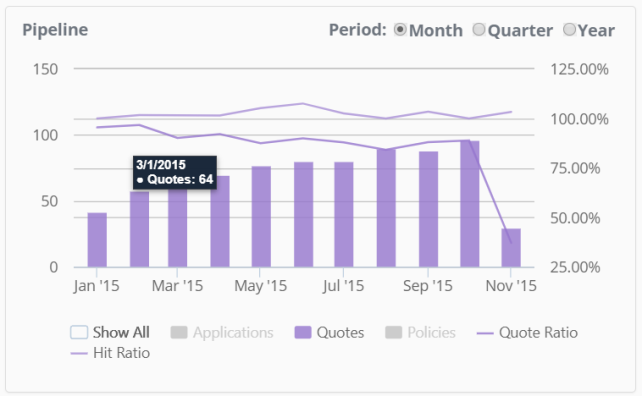
Task: Click the 3/1/2015 Quotes tooltip
Action: 175,172
